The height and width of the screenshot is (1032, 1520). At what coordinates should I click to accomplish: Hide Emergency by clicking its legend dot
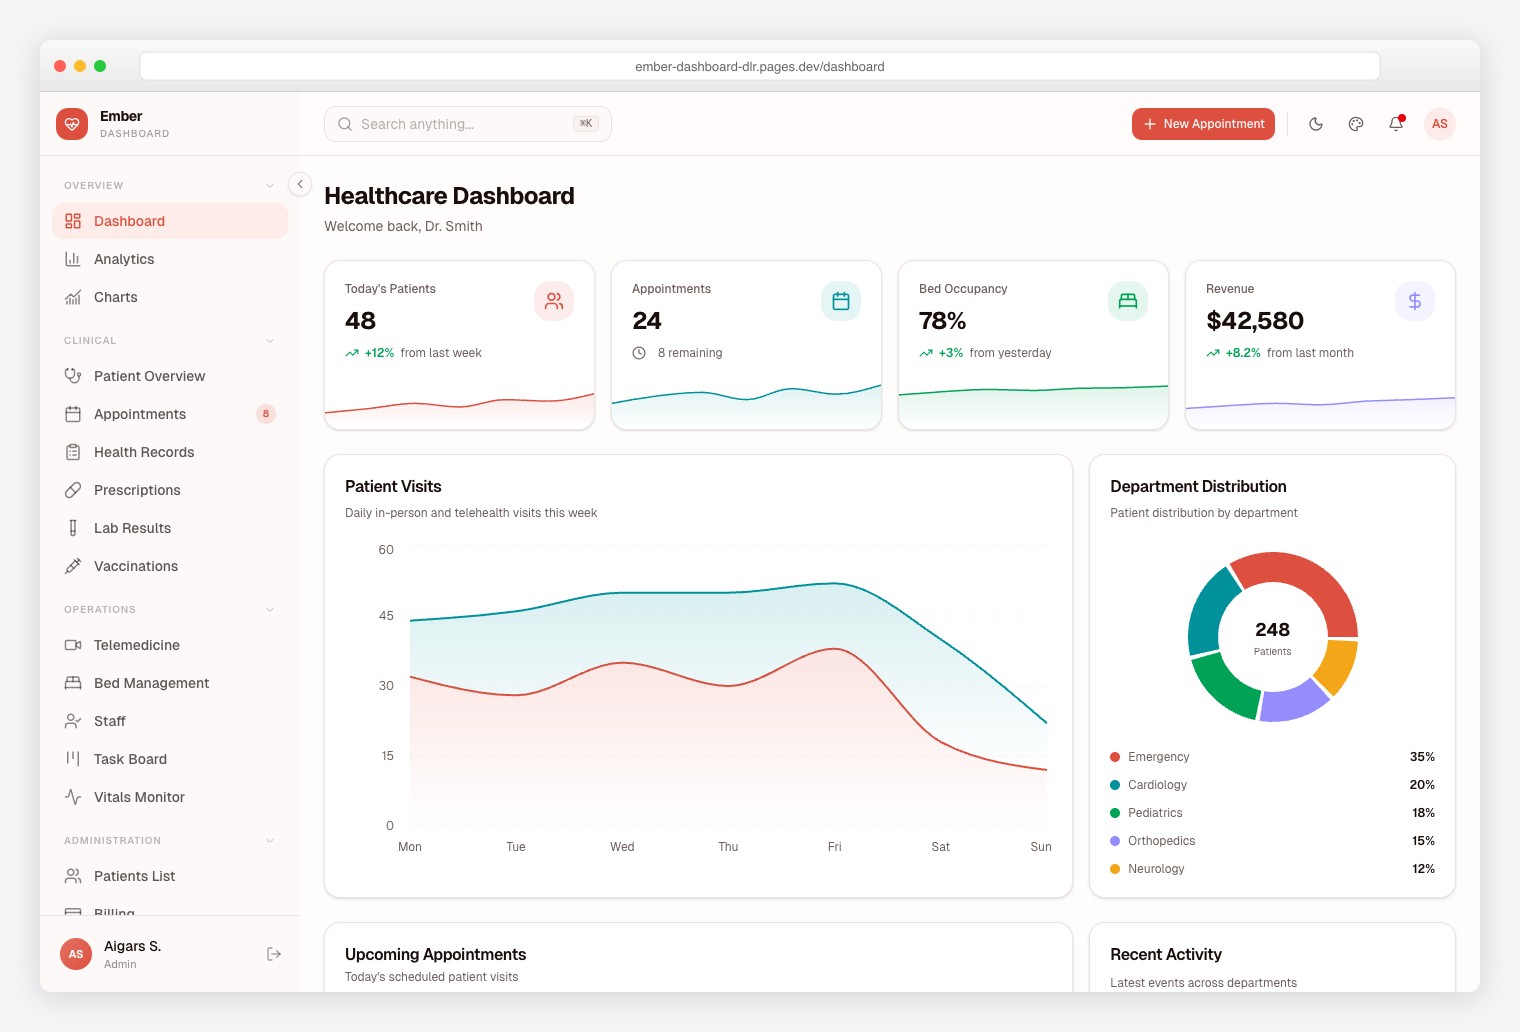pos(1114,757)
